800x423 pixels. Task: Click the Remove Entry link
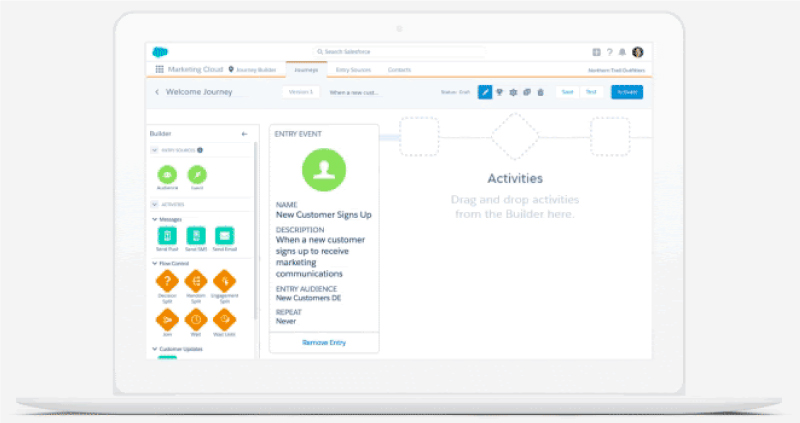[x=324, y=342]
